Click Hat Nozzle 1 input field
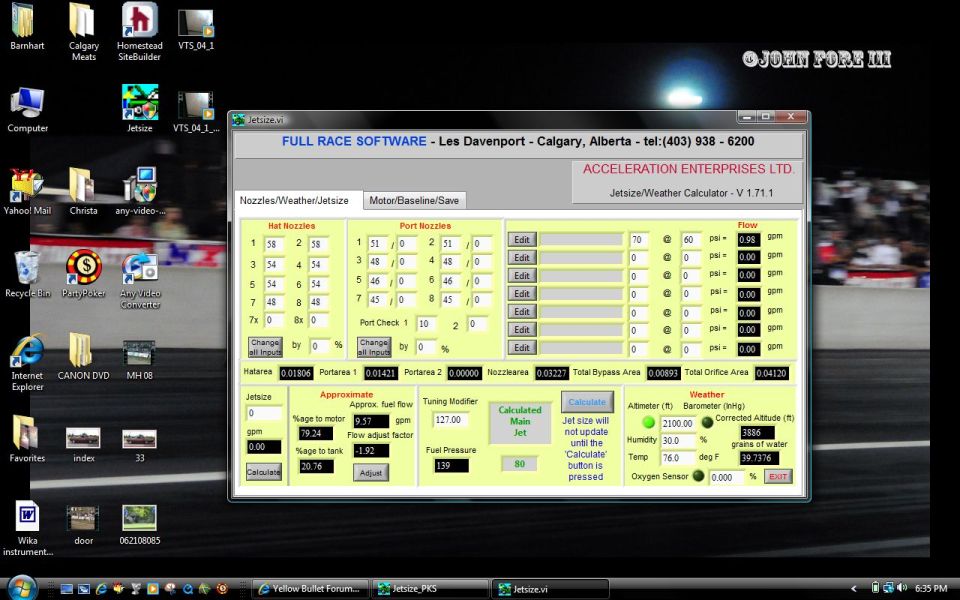Screen dimensions: 960x600 click(274, 244)
